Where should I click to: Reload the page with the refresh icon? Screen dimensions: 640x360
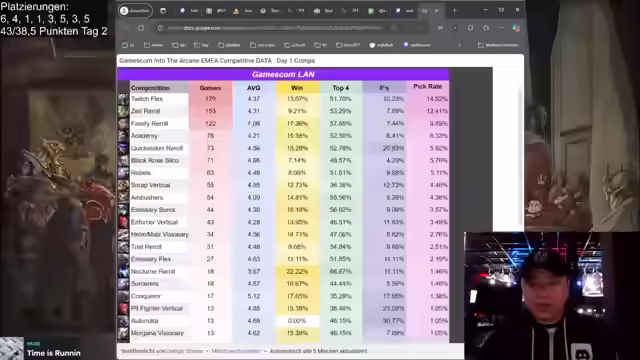pos(141,28)
